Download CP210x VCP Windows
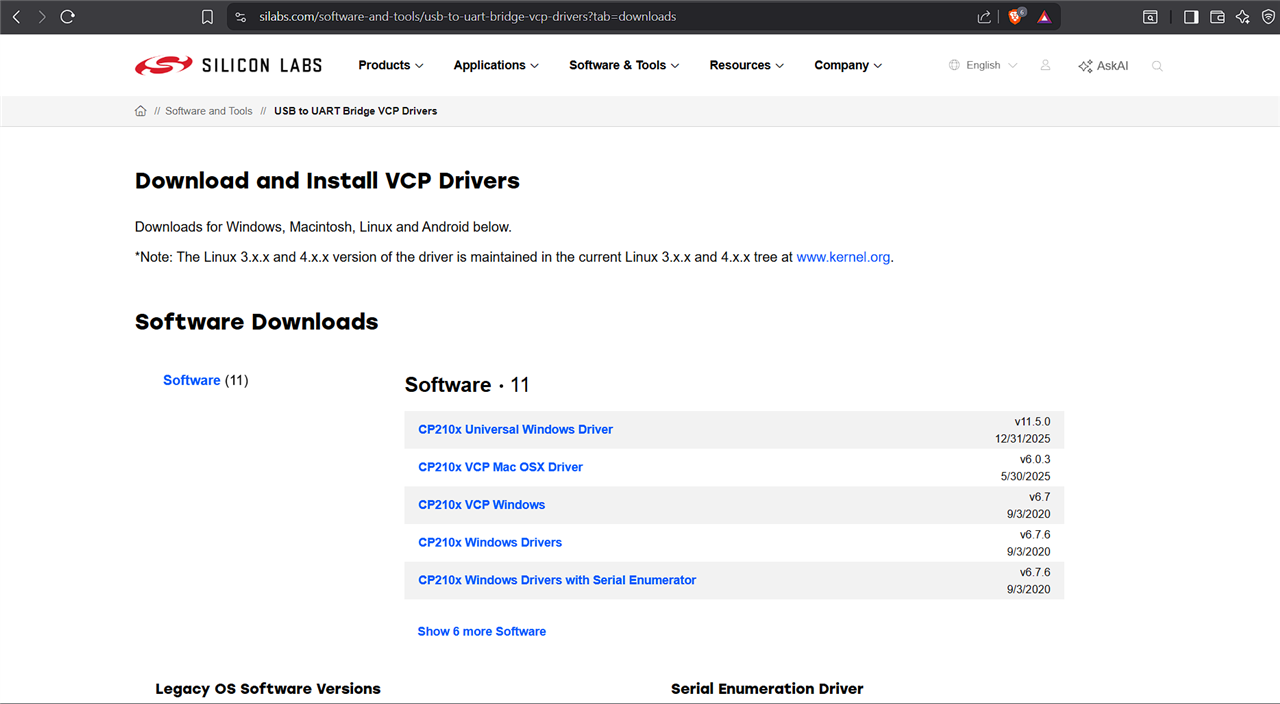This screenshot has height=704, width=1280. click(481, 505)
